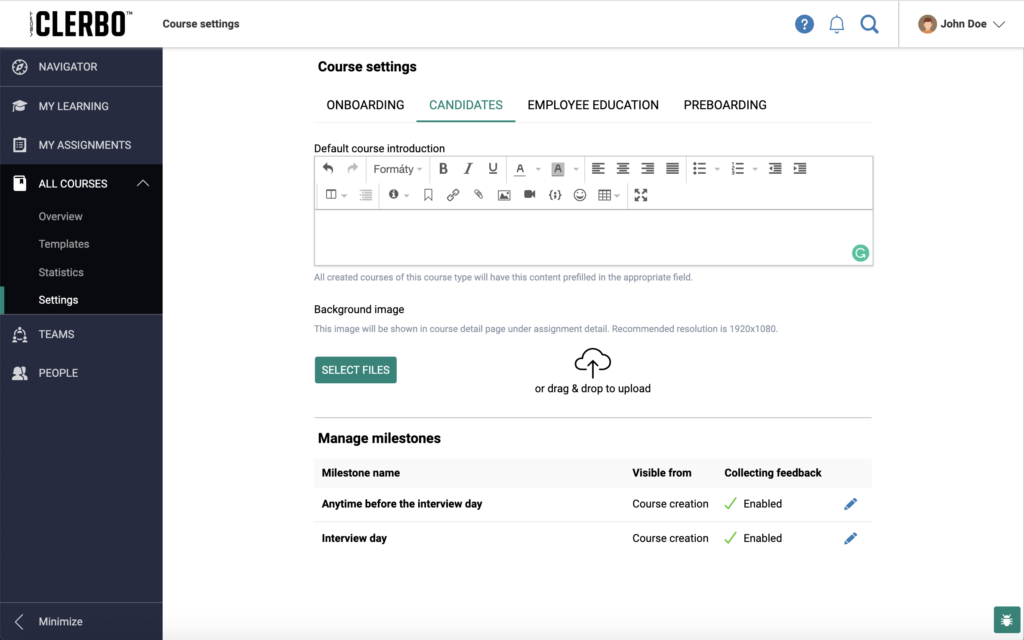Viewport: 1024px width, 640px height.
Task: Attach a file with paperclip icon
Action: (479, 195)
